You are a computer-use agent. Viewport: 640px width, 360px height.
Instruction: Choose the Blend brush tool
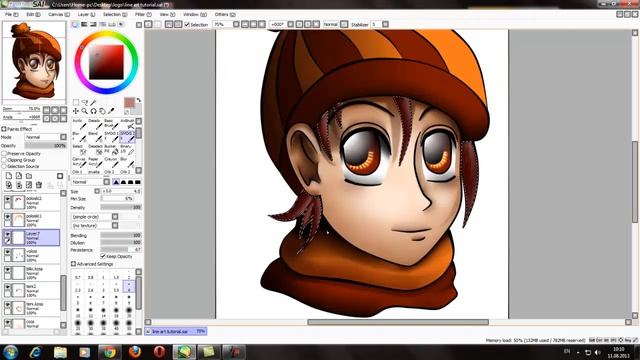(95, 137)
